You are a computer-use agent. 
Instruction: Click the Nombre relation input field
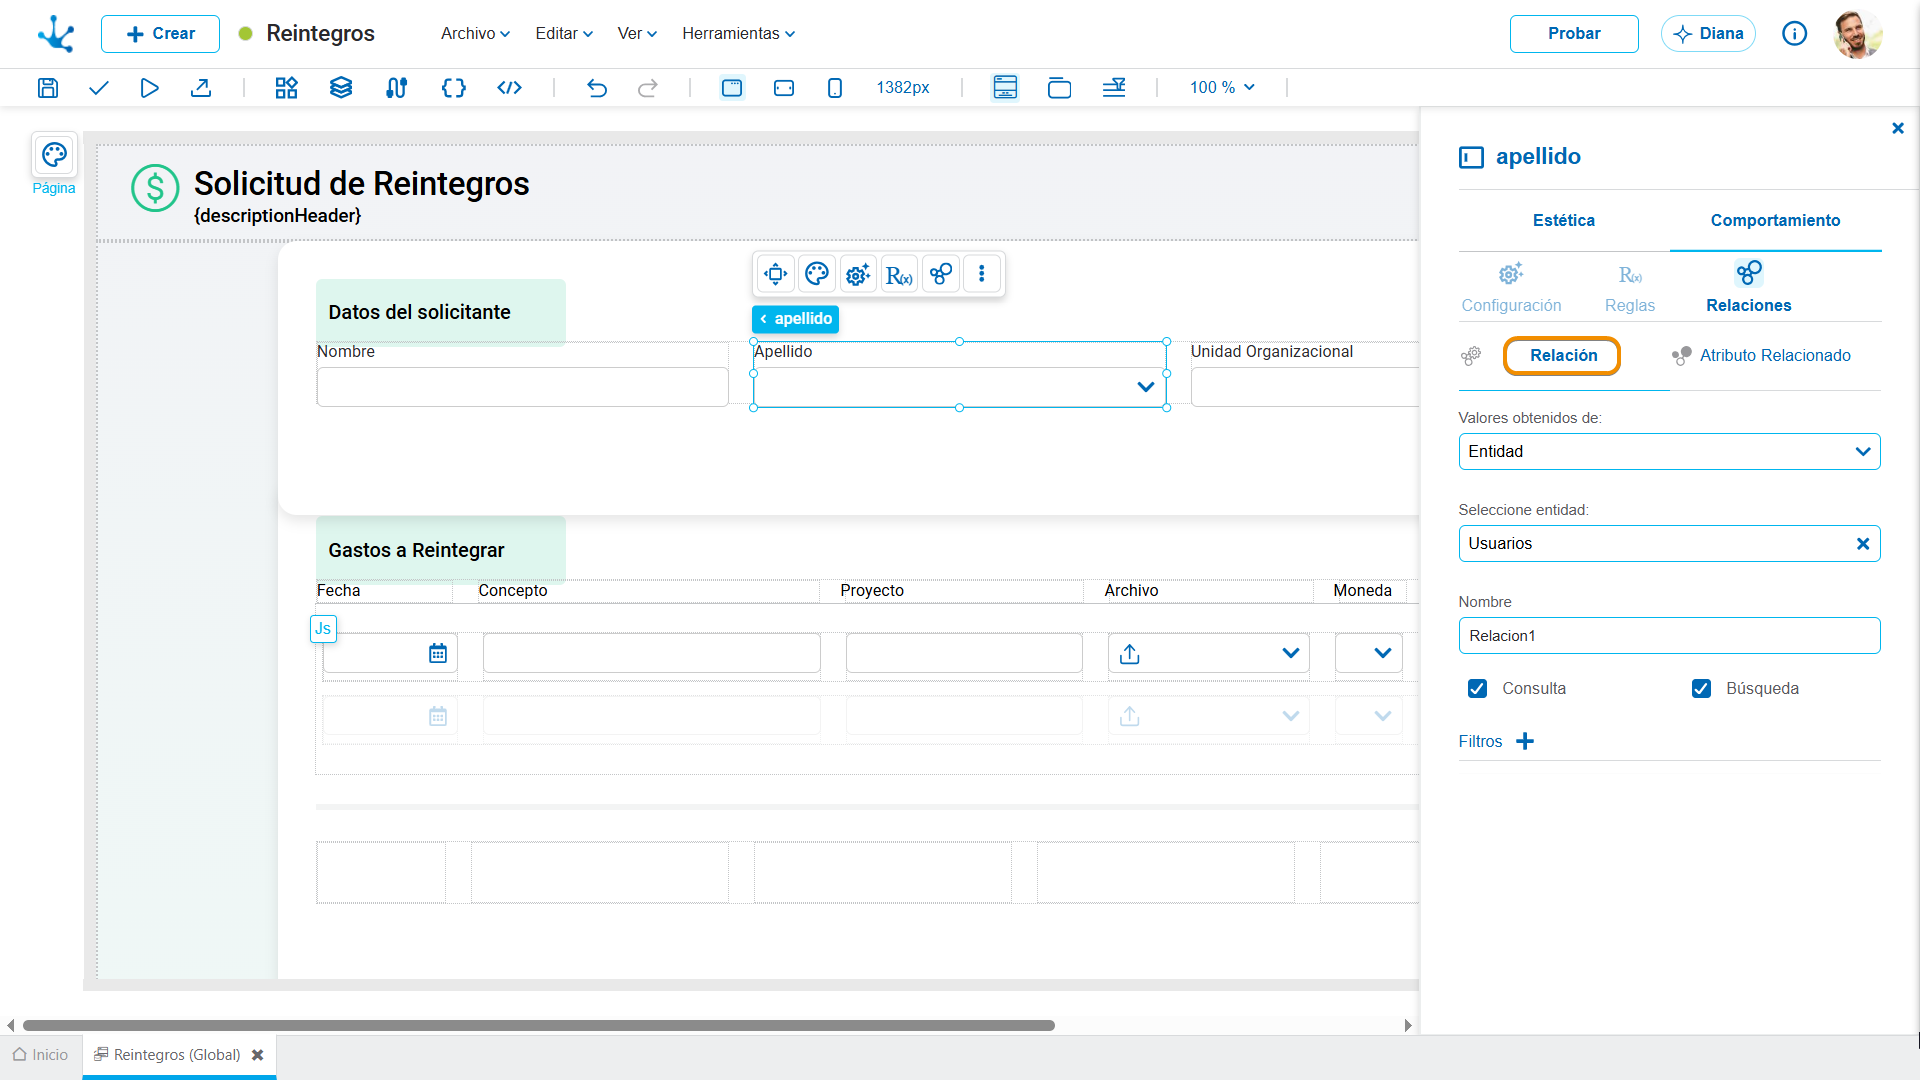pos(1669,636)
